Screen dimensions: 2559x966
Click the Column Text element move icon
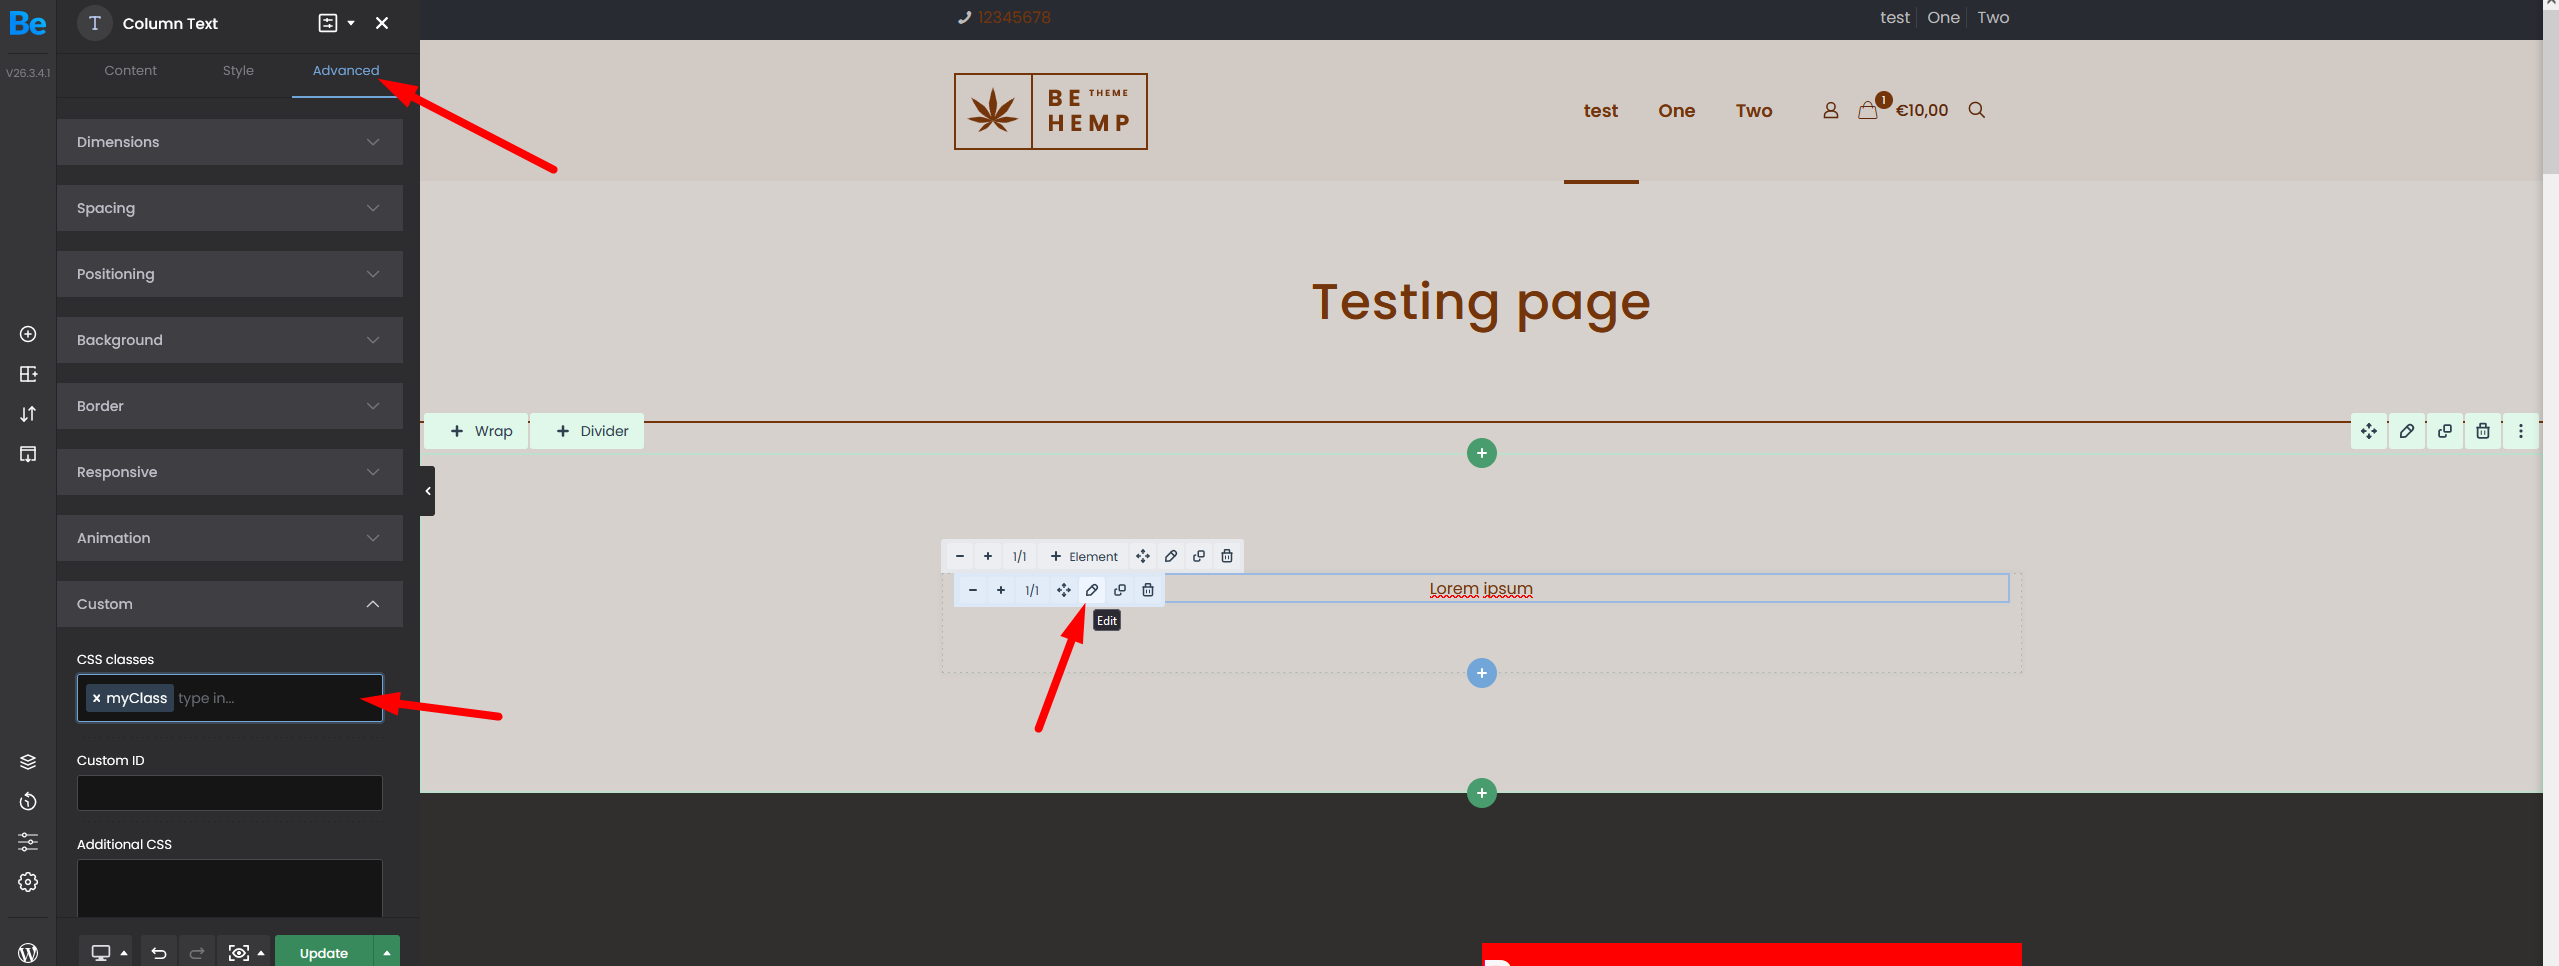click(x=1064, y=590)
